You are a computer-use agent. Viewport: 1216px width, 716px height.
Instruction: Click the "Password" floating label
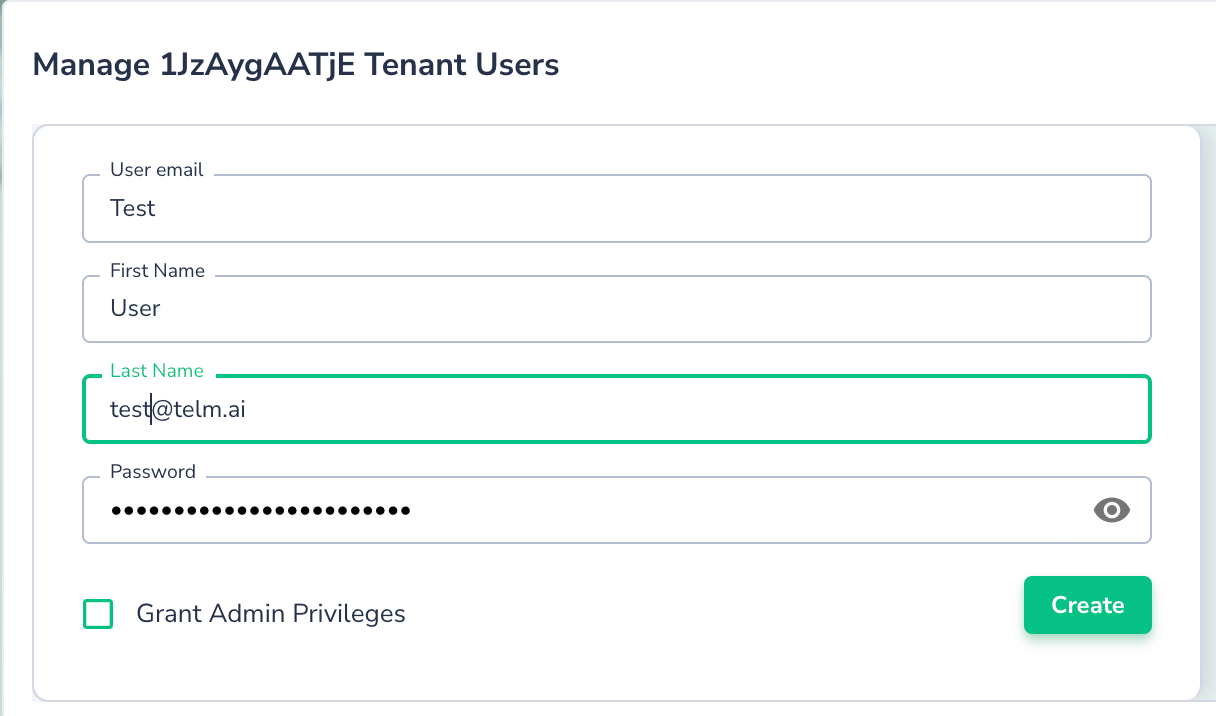pos(153,471)
